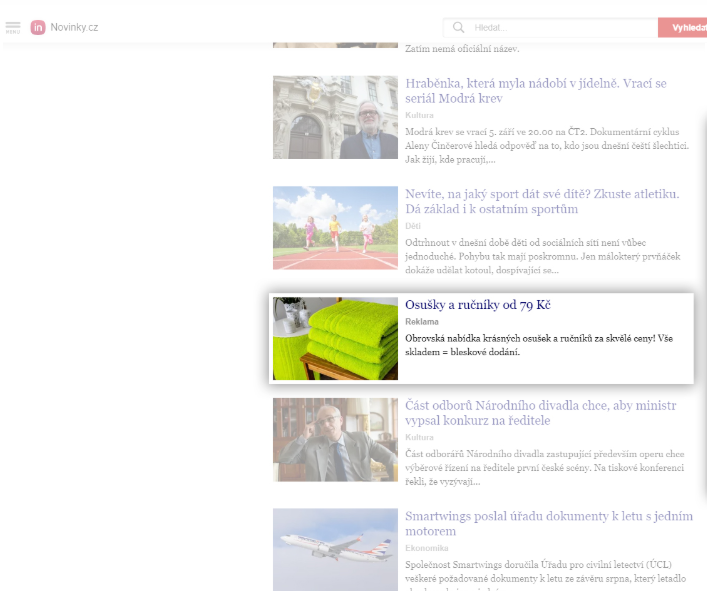Open article about Hraběnka and Modrá krev
The image size is (707, 591).
point(536,91)
